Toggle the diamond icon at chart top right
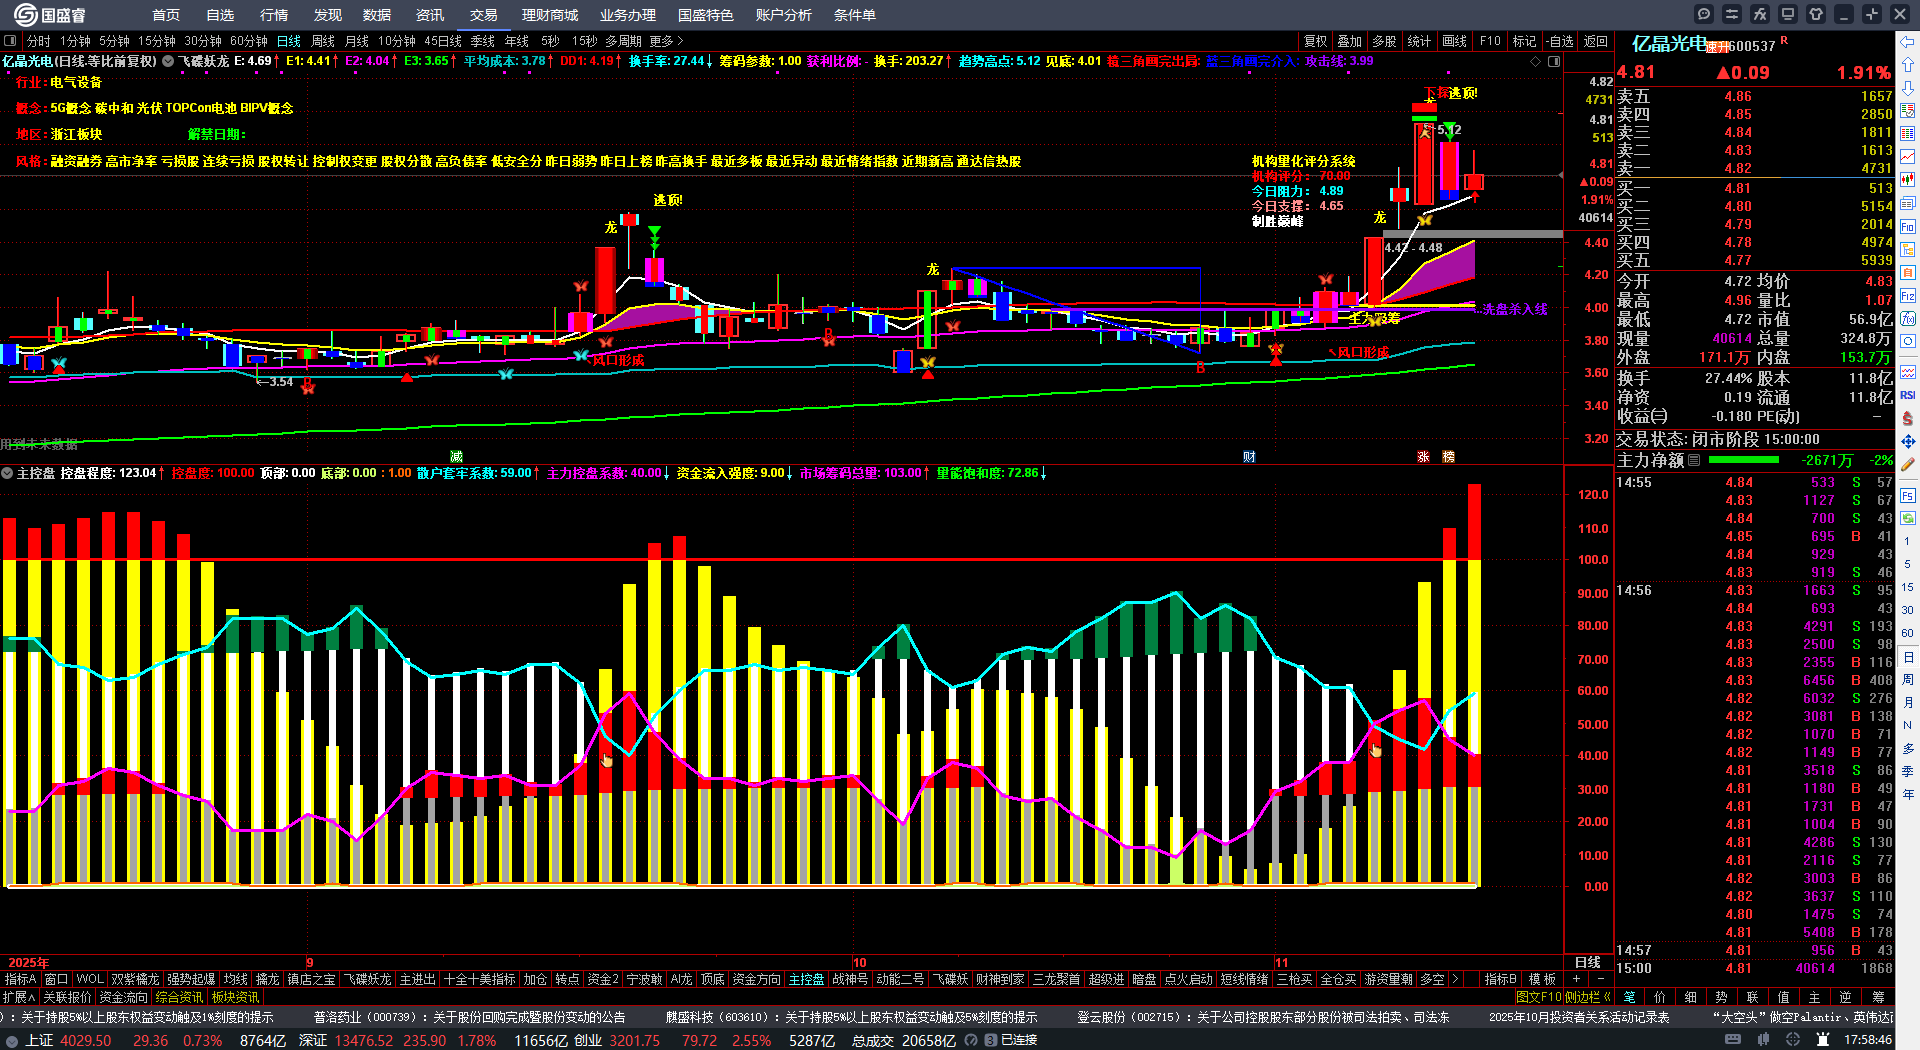 pos(1536,61)
